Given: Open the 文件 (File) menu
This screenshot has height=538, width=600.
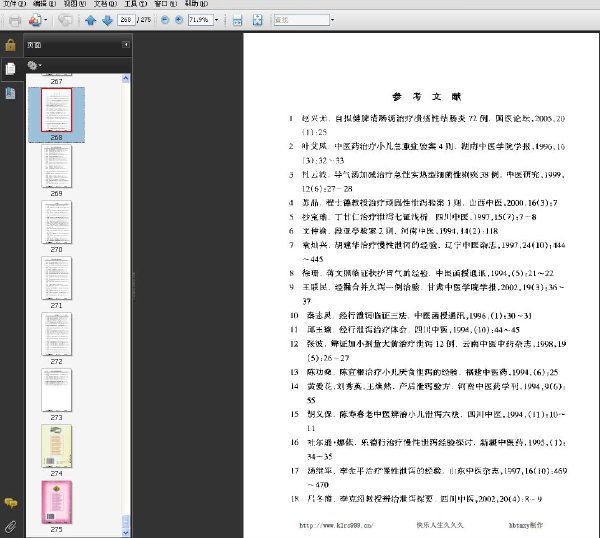Looking at the screenshot, I should (15, 3).
